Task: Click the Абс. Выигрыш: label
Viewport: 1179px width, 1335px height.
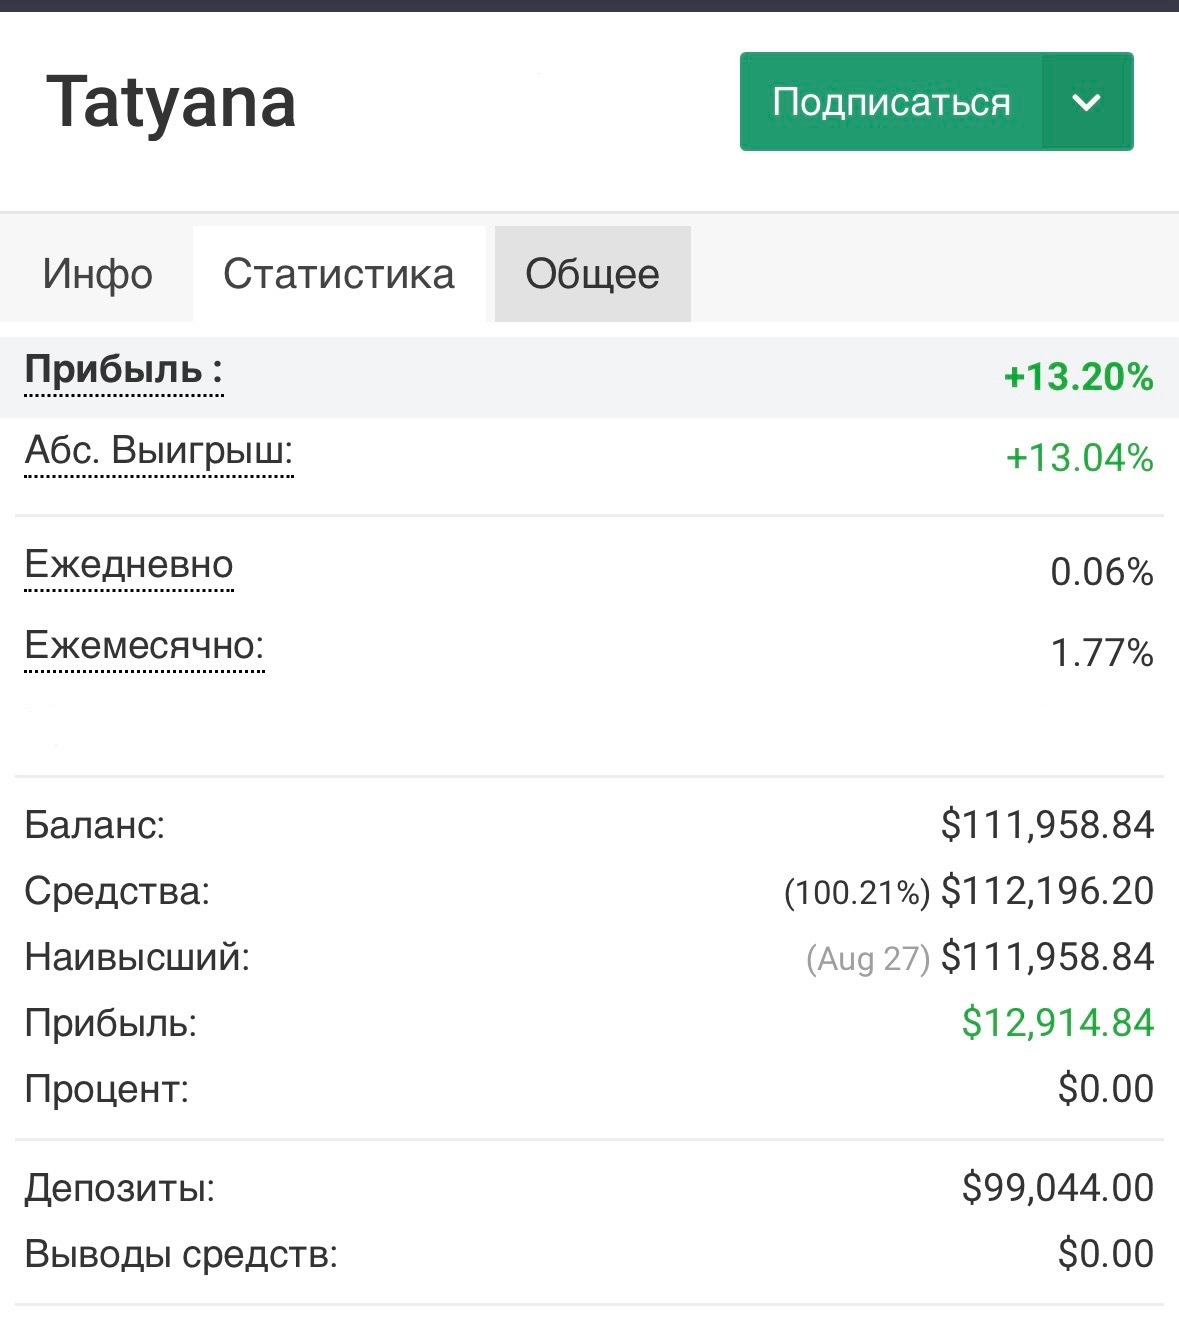Action: point(159,451)
